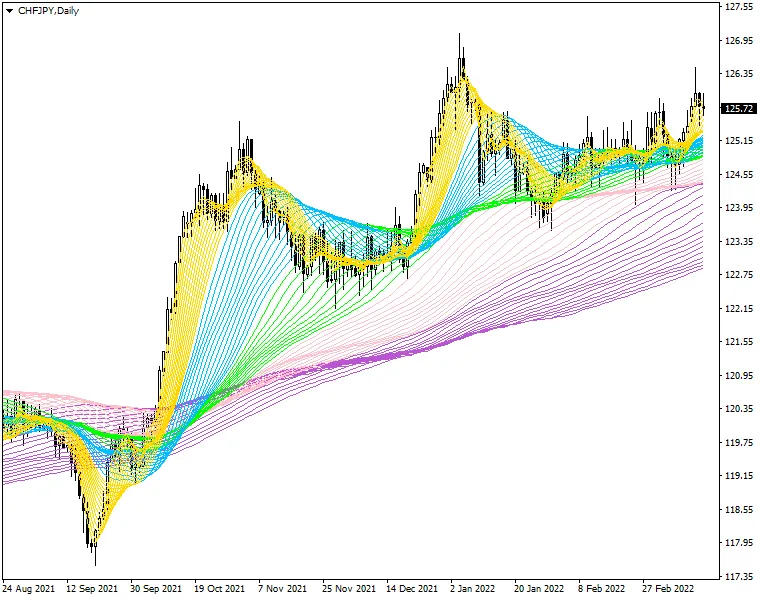Click the 120.95 price scale value
The height and width of the screenshot is (600, 760).
[738, 376]
